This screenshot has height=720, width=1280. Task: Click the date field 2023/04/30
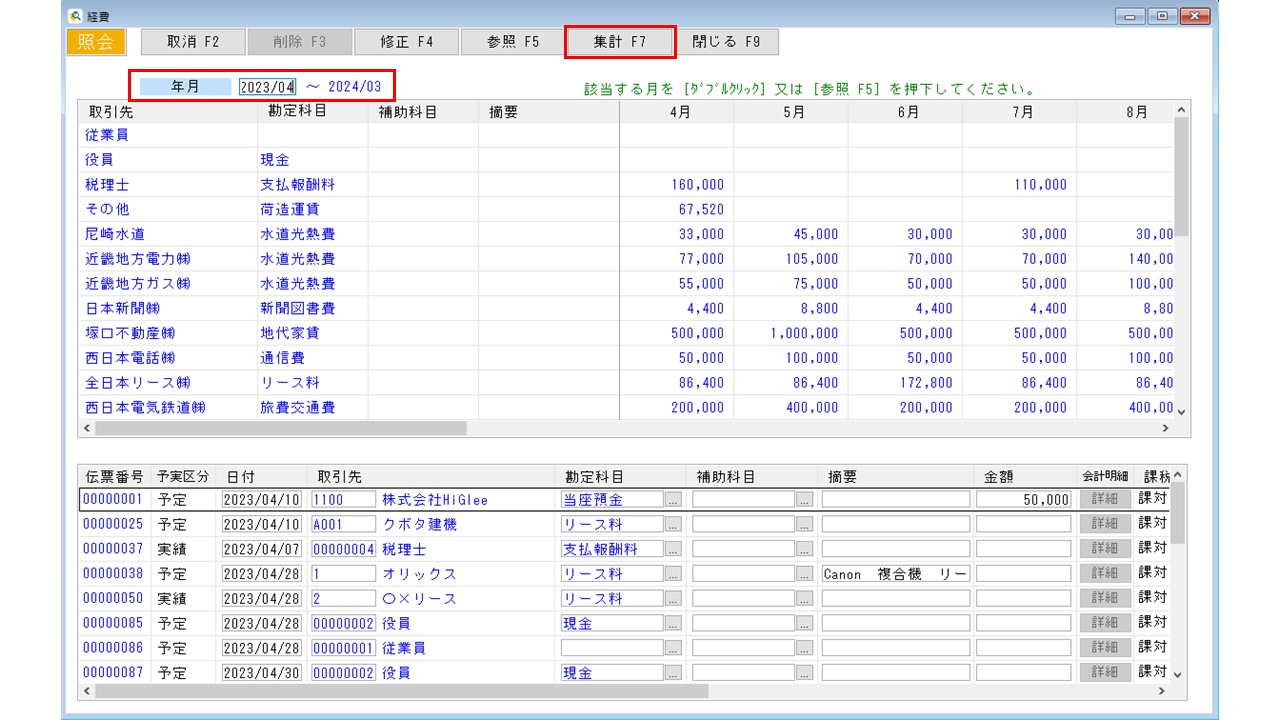pyautogui.click(x=262, y=673)
